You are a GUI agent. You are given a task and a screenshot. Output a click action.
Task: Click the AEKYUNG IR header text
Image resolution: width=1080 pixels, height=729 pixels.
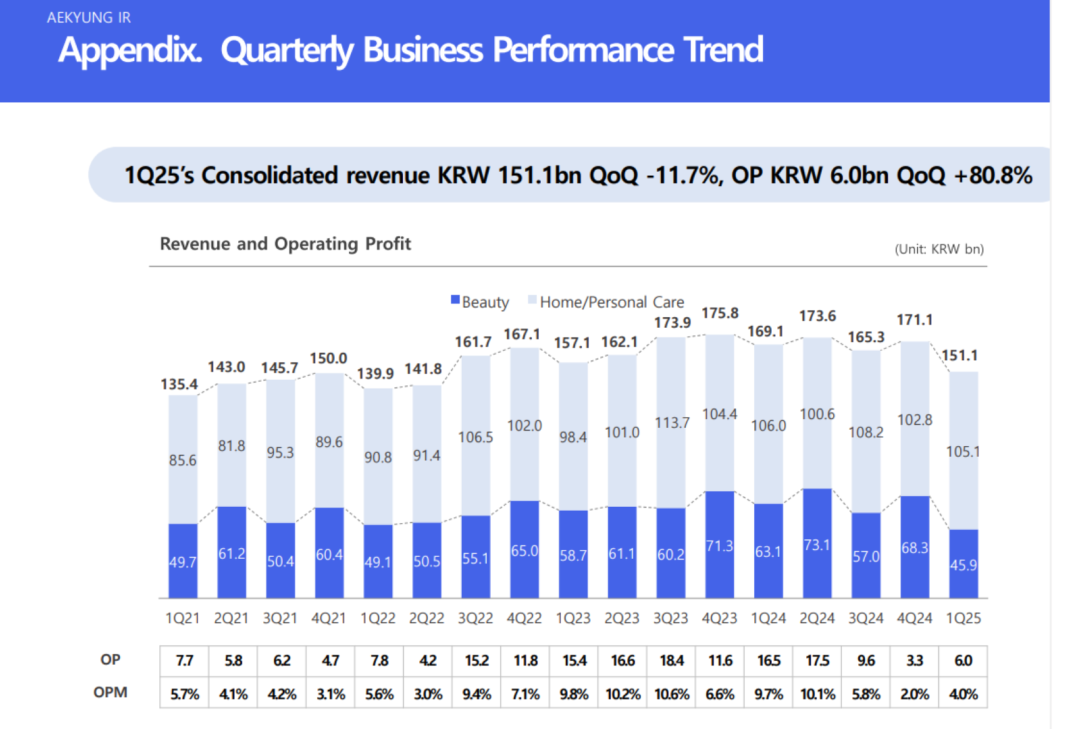(x=89, y=17)
